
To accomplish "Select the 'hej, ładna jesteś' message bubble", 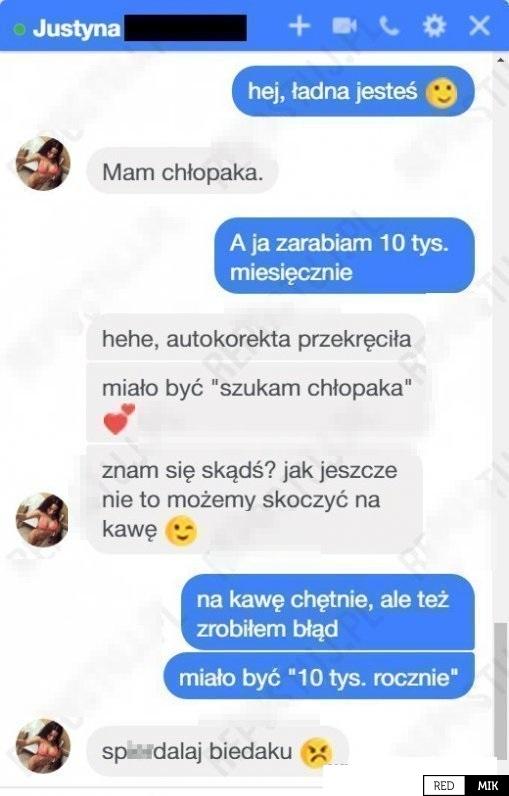I will coord(353,91).
